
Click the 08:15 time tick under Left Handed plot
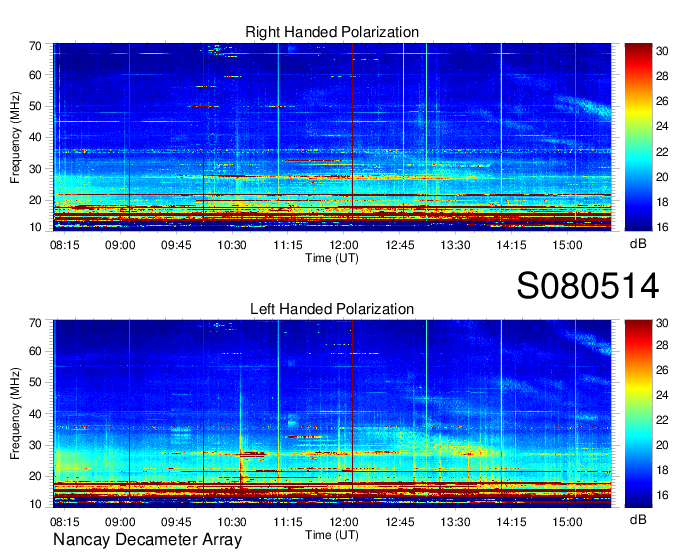(x=65, y=522)
